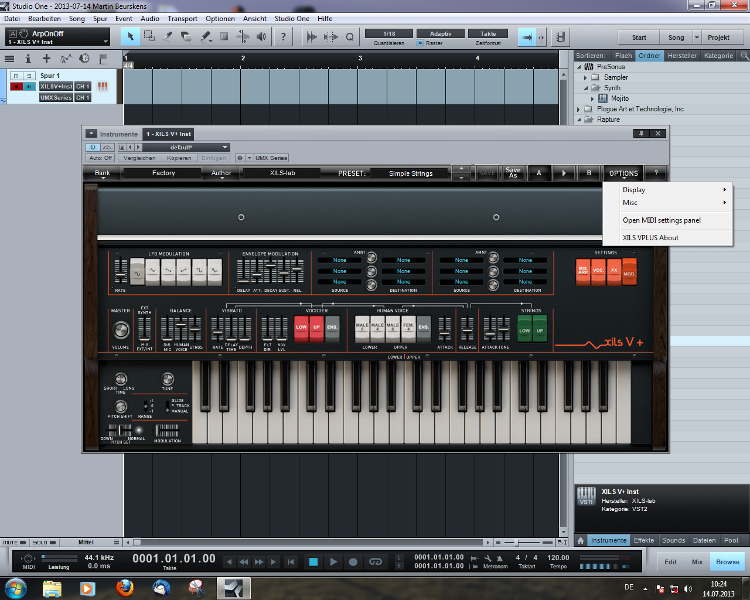Click the Tempo 120.00 field
750x600 pixels.
(x=558, y=558)
